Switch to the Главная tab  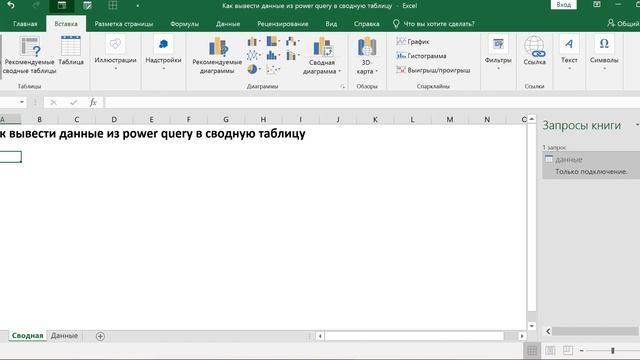click(x=25, y=24)
